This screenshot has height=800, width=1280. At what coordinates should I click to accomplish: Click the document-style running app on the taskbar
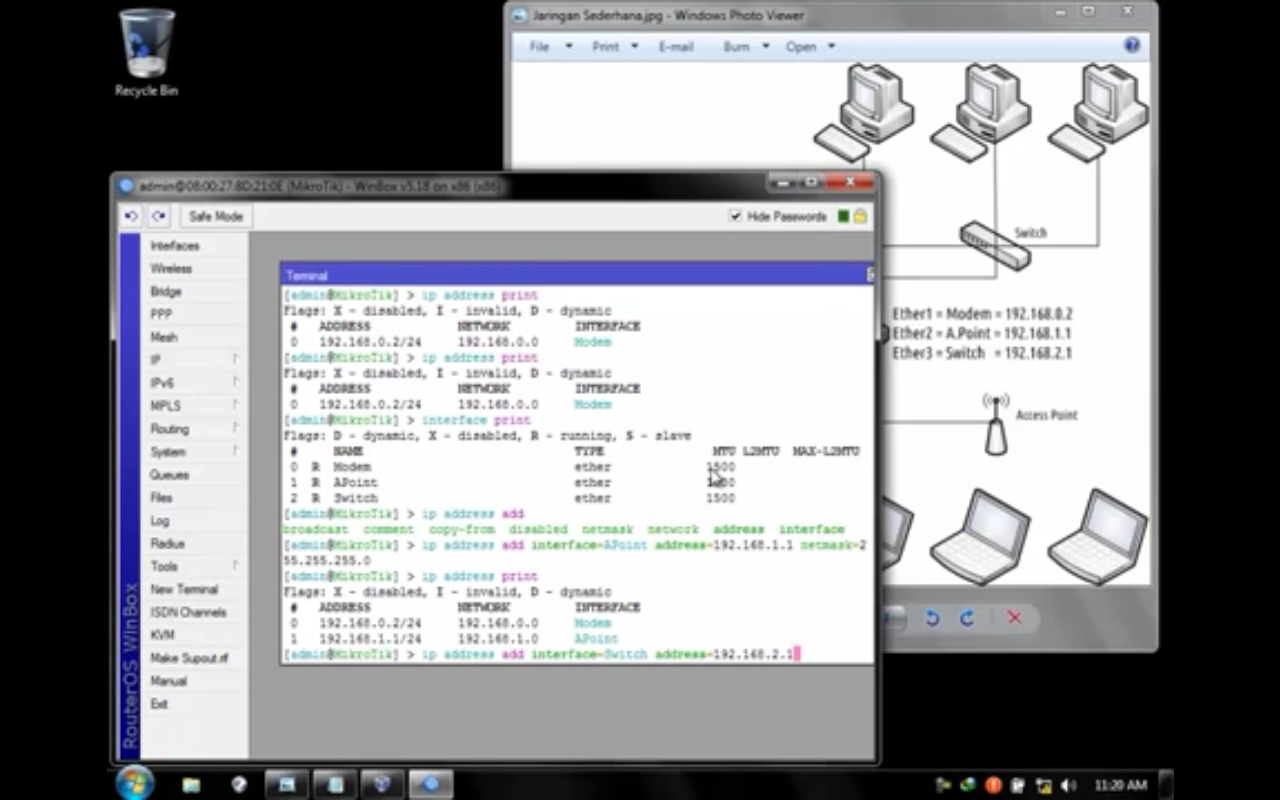335,784
